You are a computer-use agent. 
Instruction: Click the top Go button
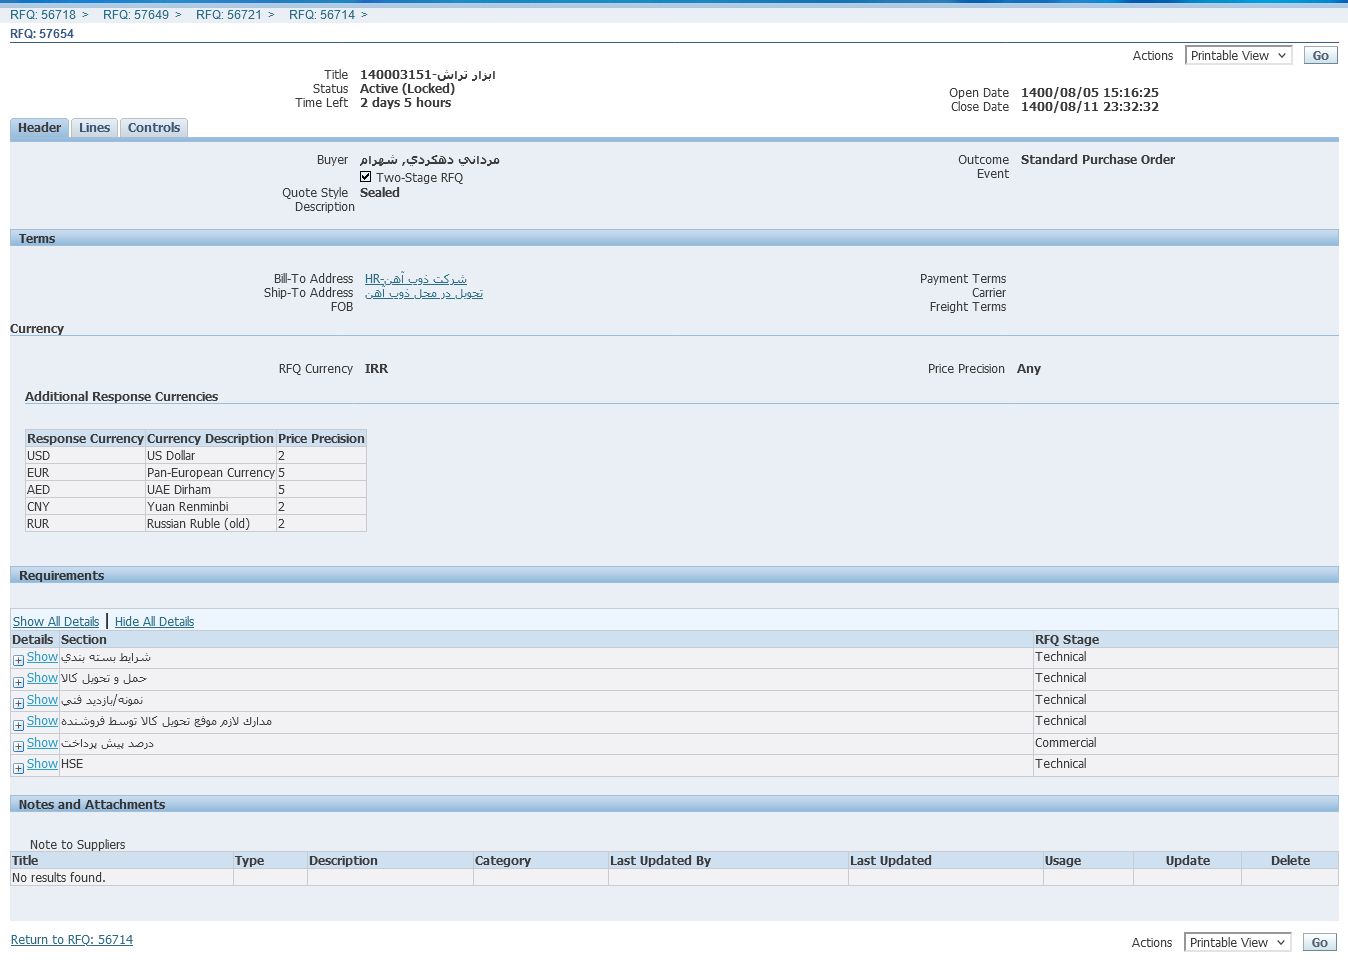[x=1320, y=56]
